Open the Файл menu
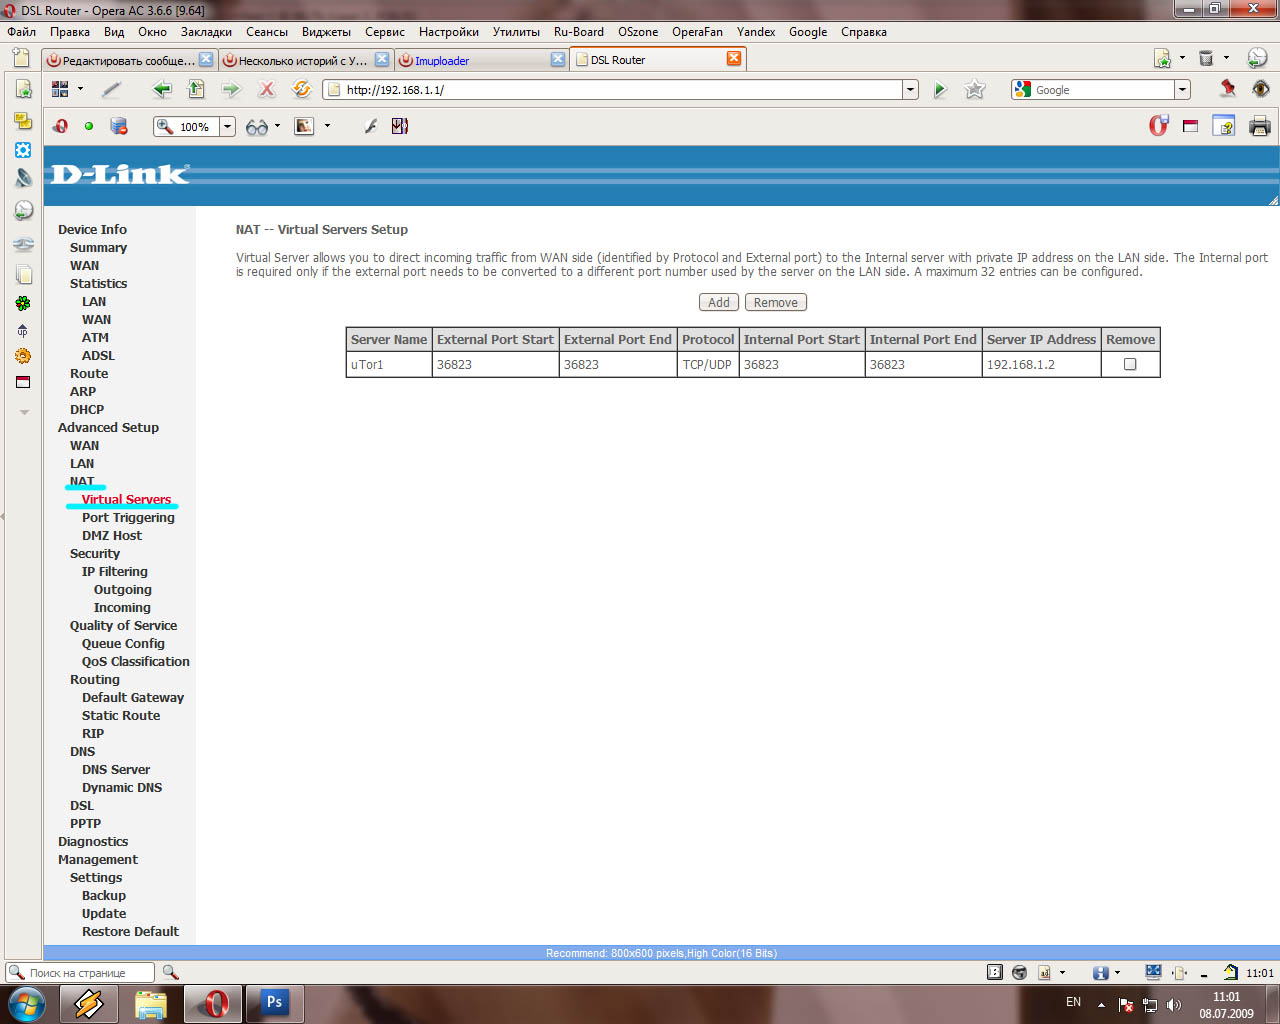This screenshot has height=1024, width=1280. [22, 32]
